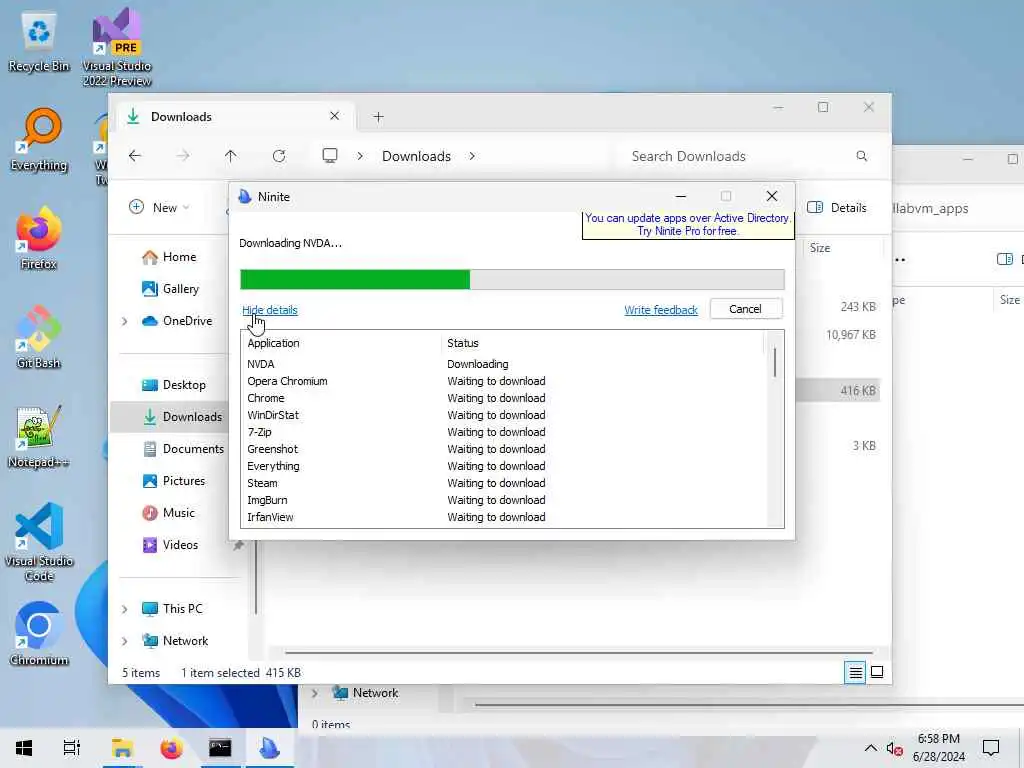Open File Explorer from the taskbar
Screen dimensions: 1024x768
[x=122, y=748]
